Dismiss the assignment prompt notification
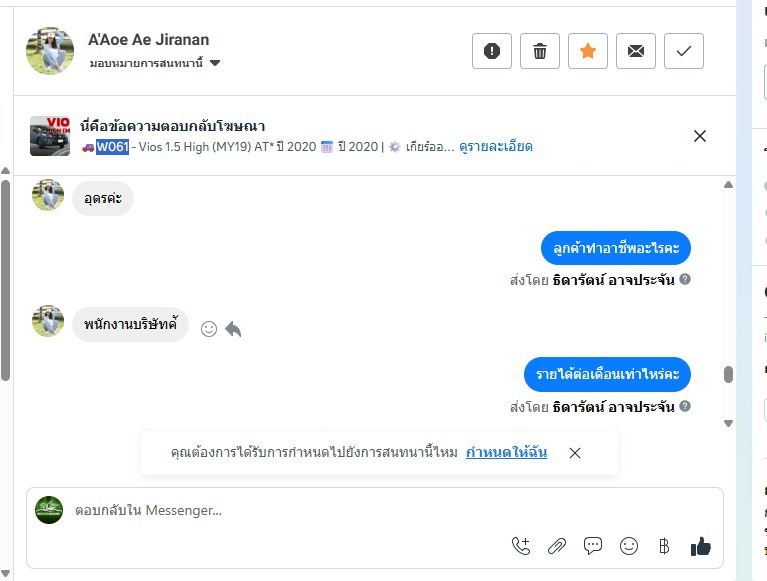Image resolution: width=767 pixels, height=581 pixels. pyautogui.click(x=575, y=453)
